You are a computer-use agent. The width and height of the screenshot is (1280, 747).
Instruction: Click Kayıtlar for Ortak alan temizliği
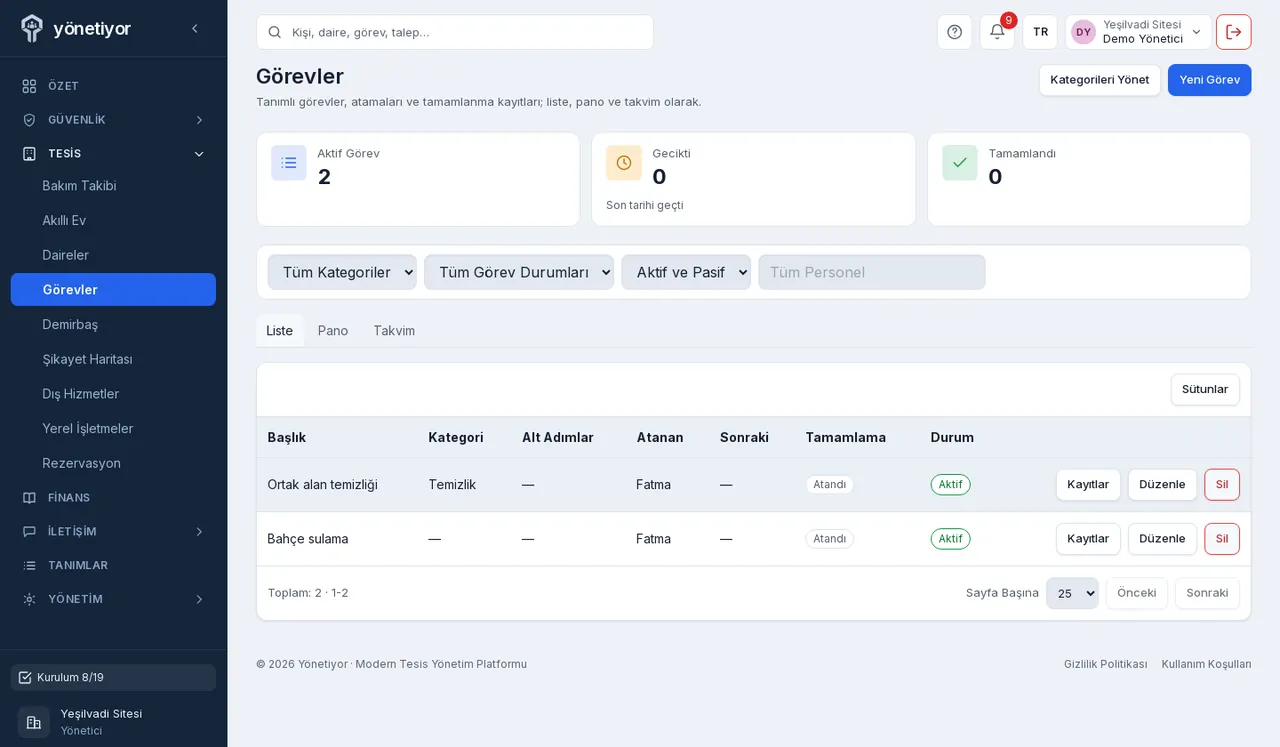pyautogui.click(x=1088, y=485)
